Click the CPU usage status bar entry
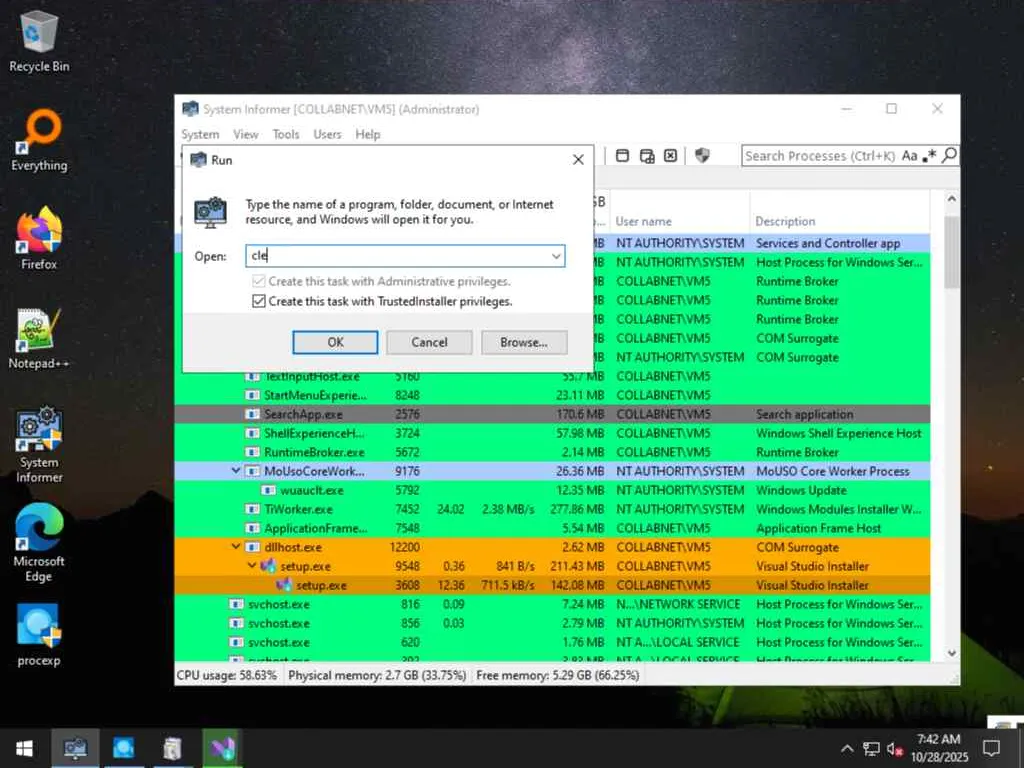The height and width of the screenshot is (768, 1024). 227,675
